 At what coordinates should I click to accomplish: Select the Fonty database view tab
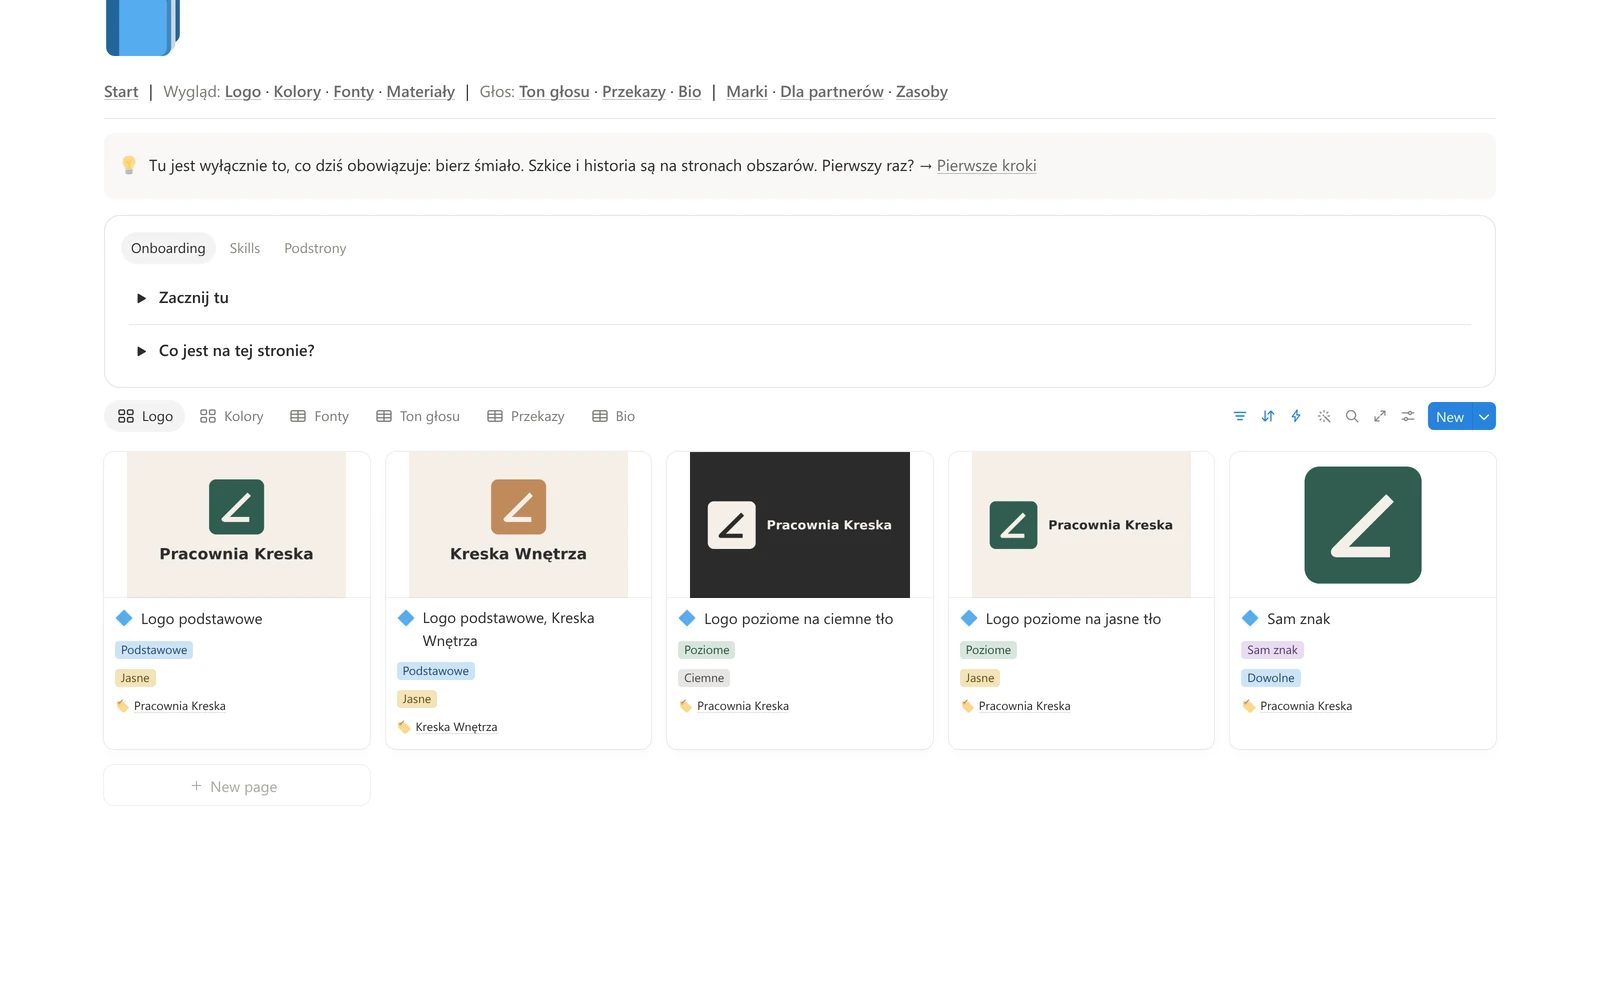click(x=320, y=416)
